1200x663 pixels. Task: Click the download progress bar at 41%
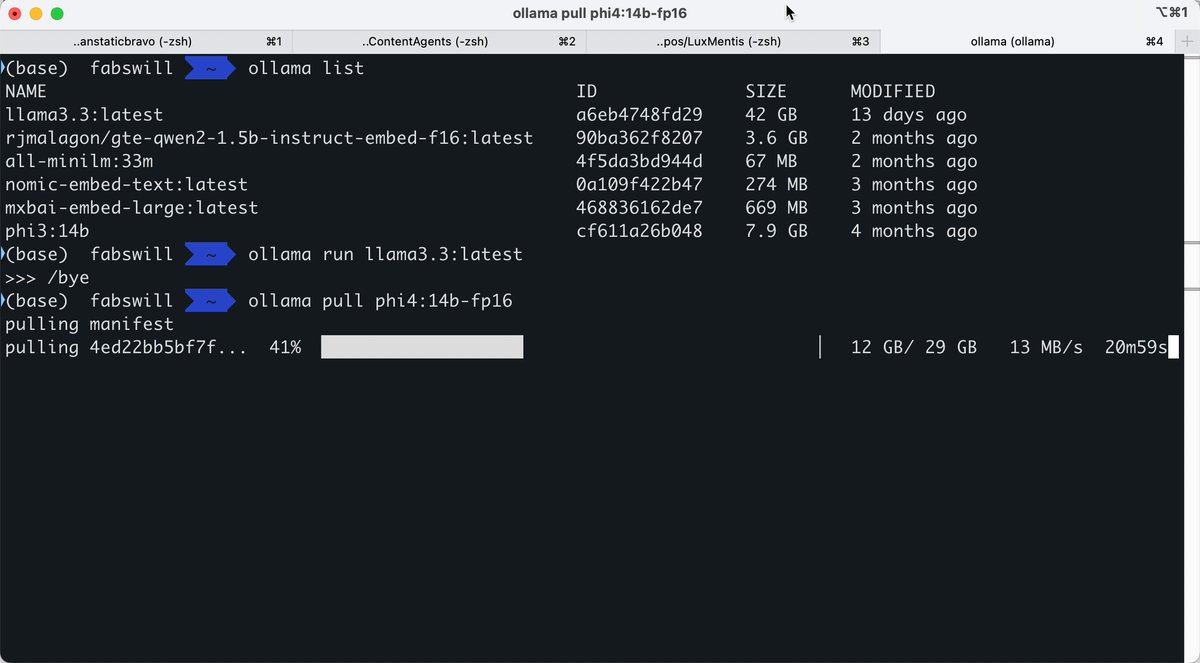point(570,347)
